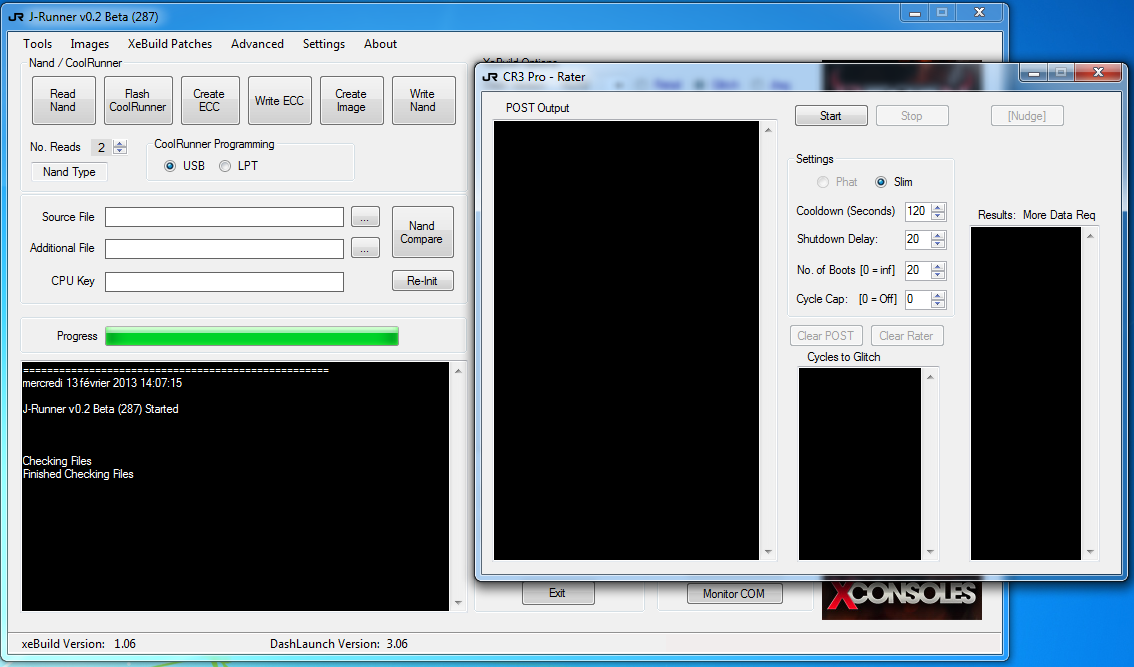
Task: Maximize the J-Runner window
Action: click(942, 12)
